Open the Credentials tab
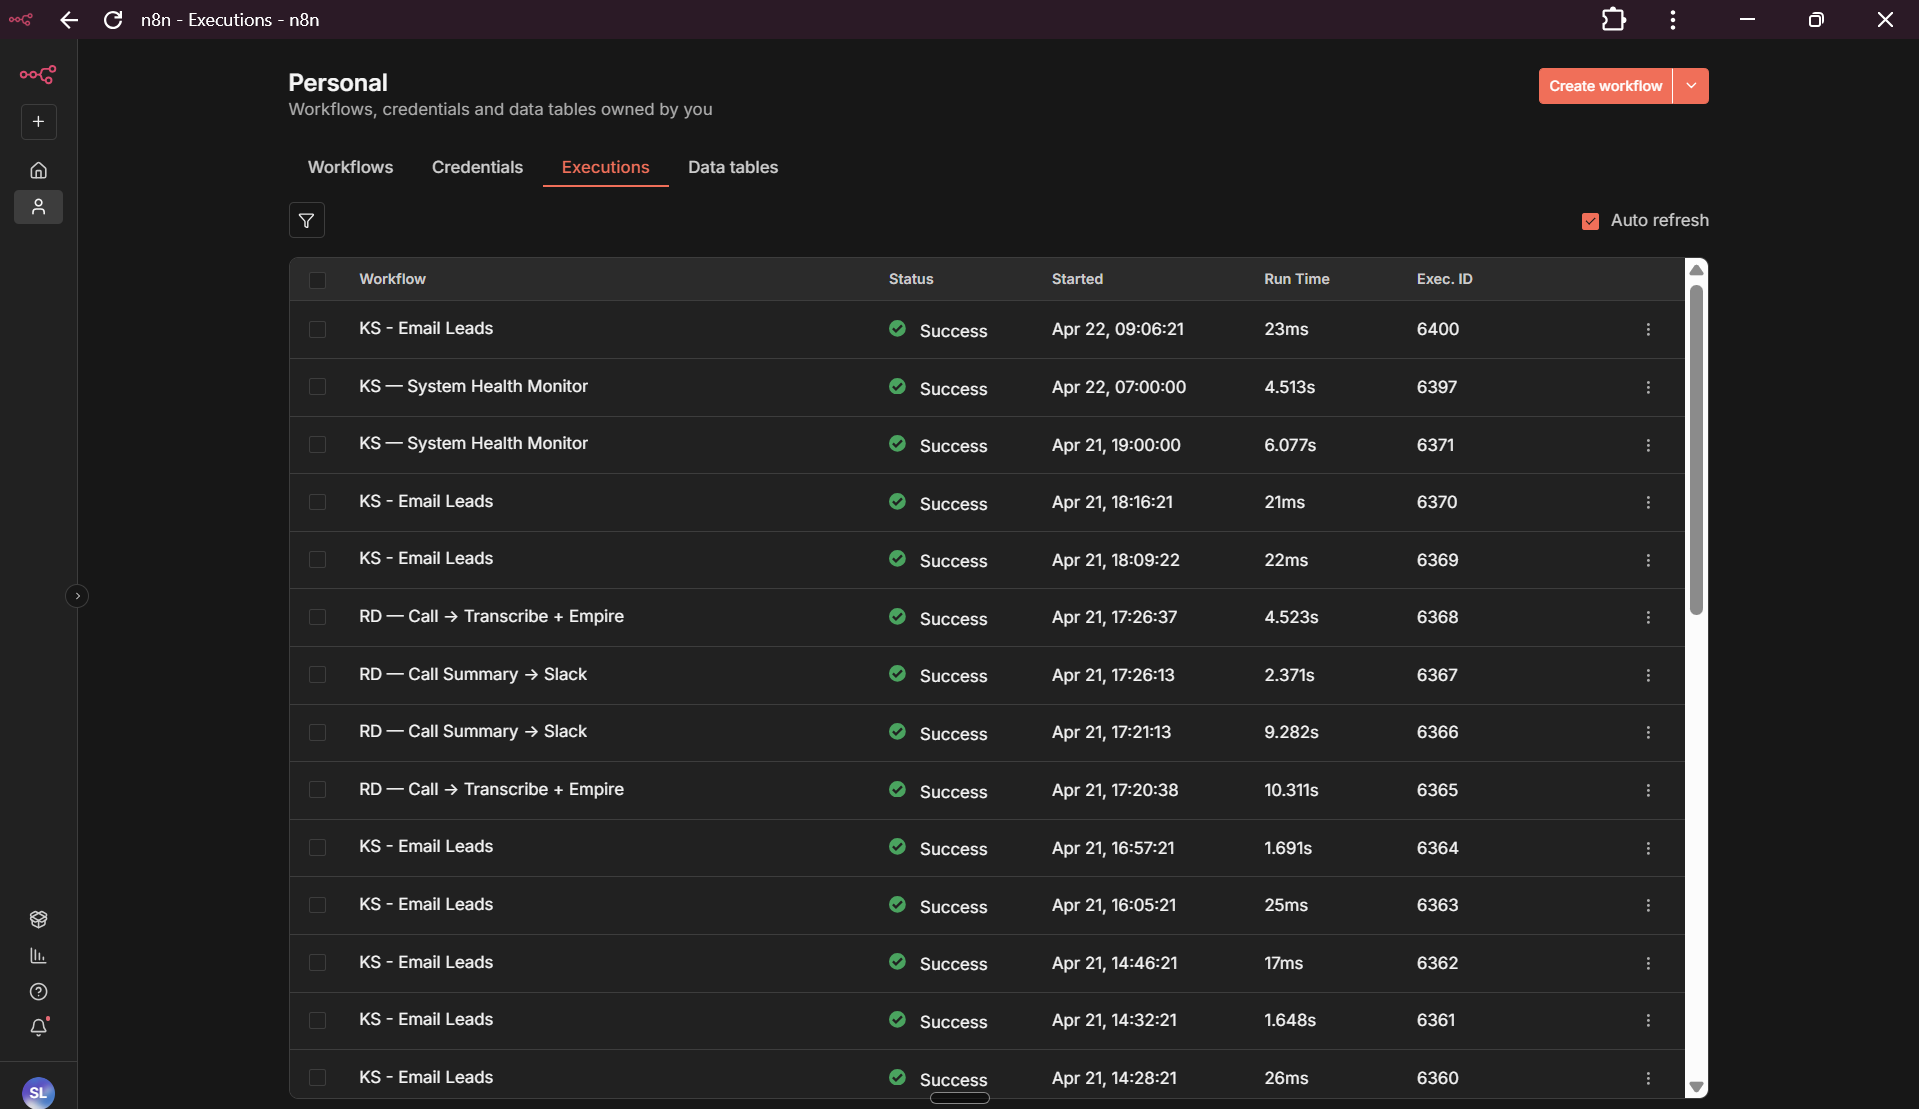This screenshot has height=1109, width=1919. 477,167
